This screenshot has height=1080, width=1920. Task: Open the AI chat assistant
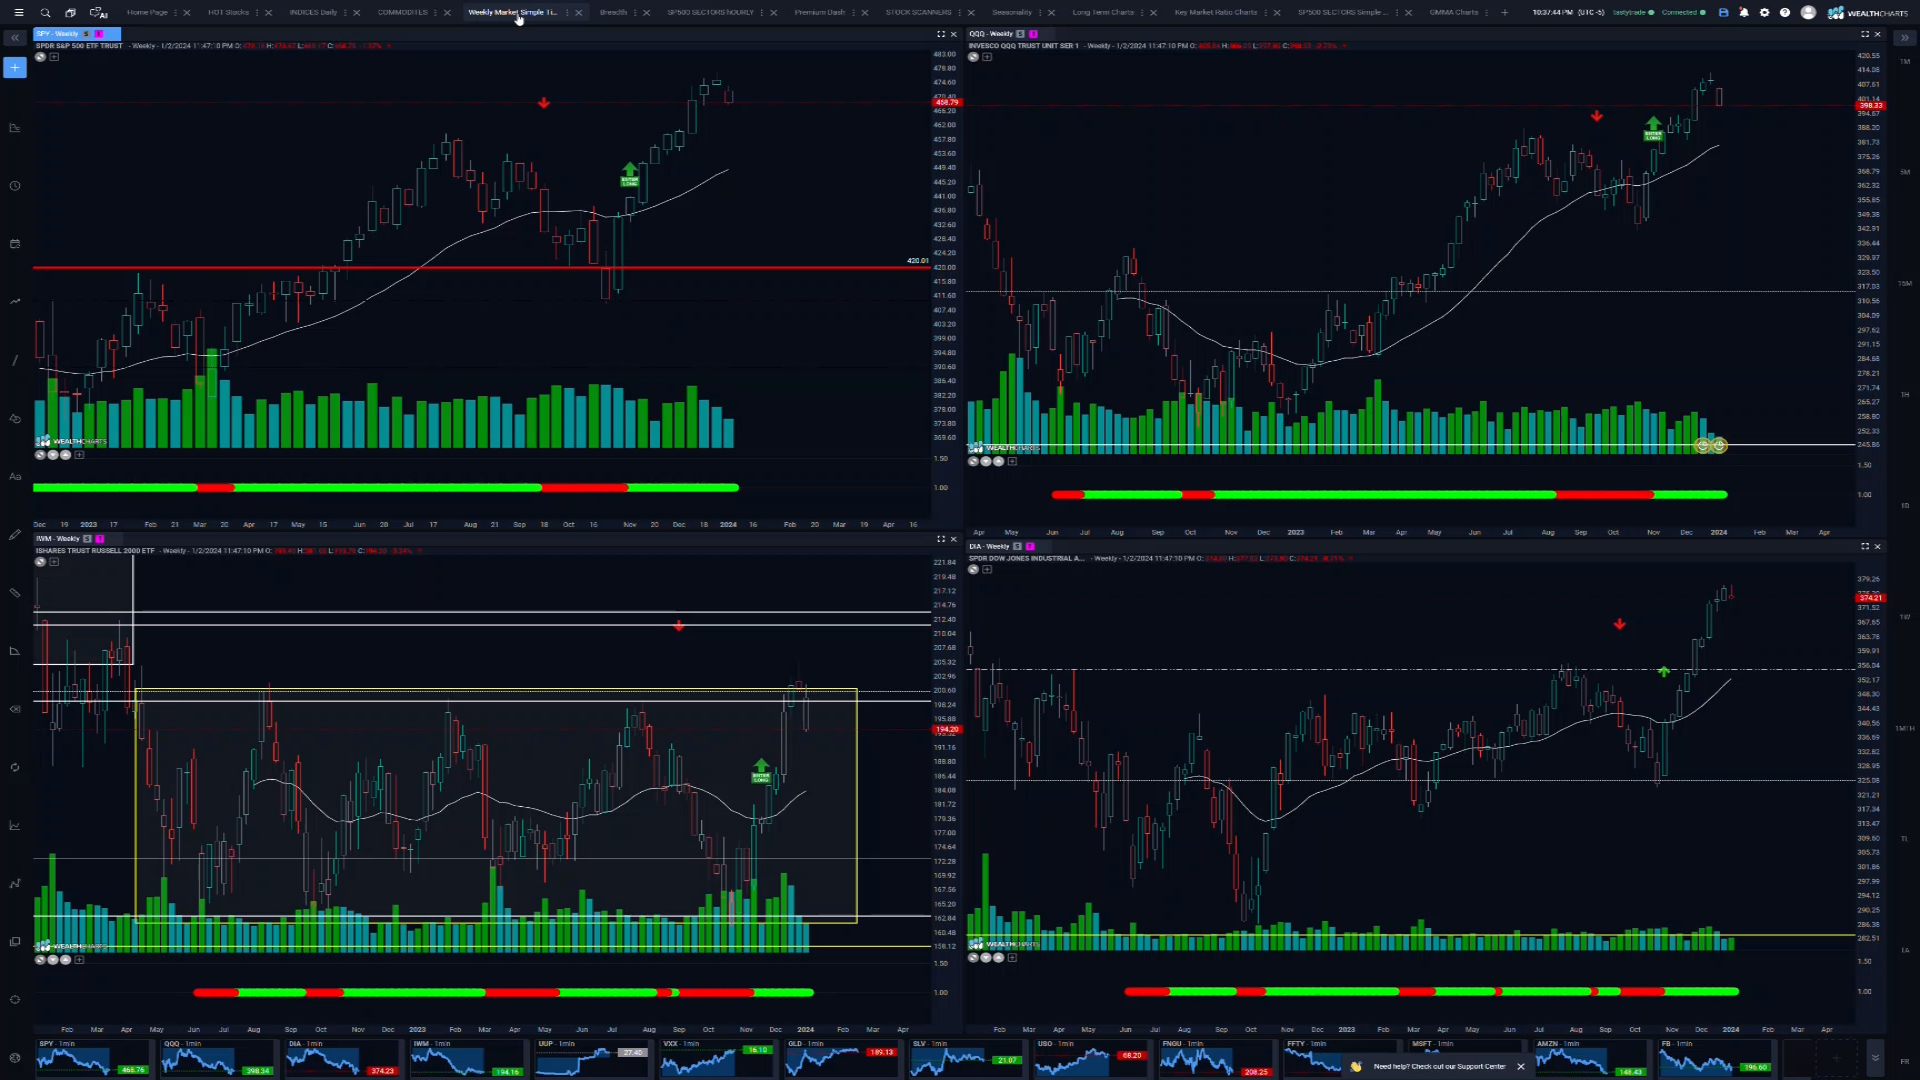coord(98,13)
